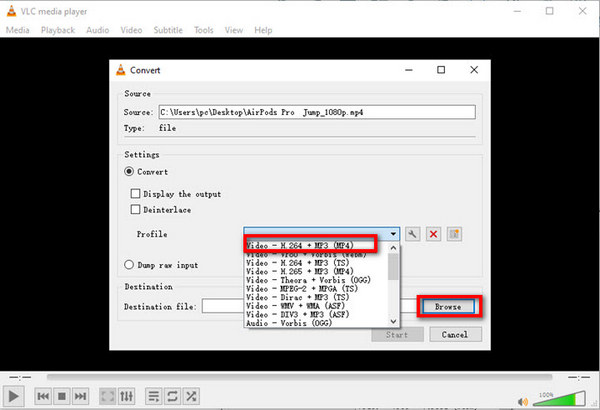Show extended settings equalizer icon
The height and width of the screenshot is (410, 600).
tap(127, 396)
